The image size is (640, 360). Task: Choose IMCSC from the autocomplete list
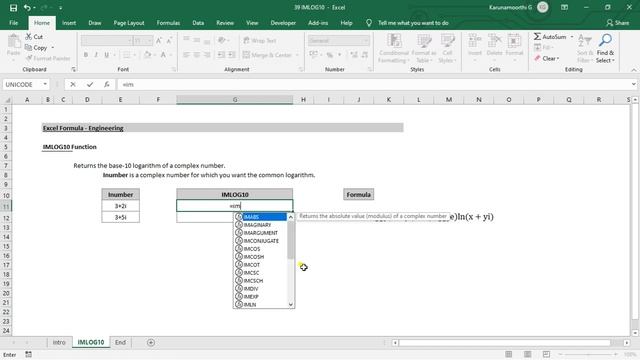261,273
